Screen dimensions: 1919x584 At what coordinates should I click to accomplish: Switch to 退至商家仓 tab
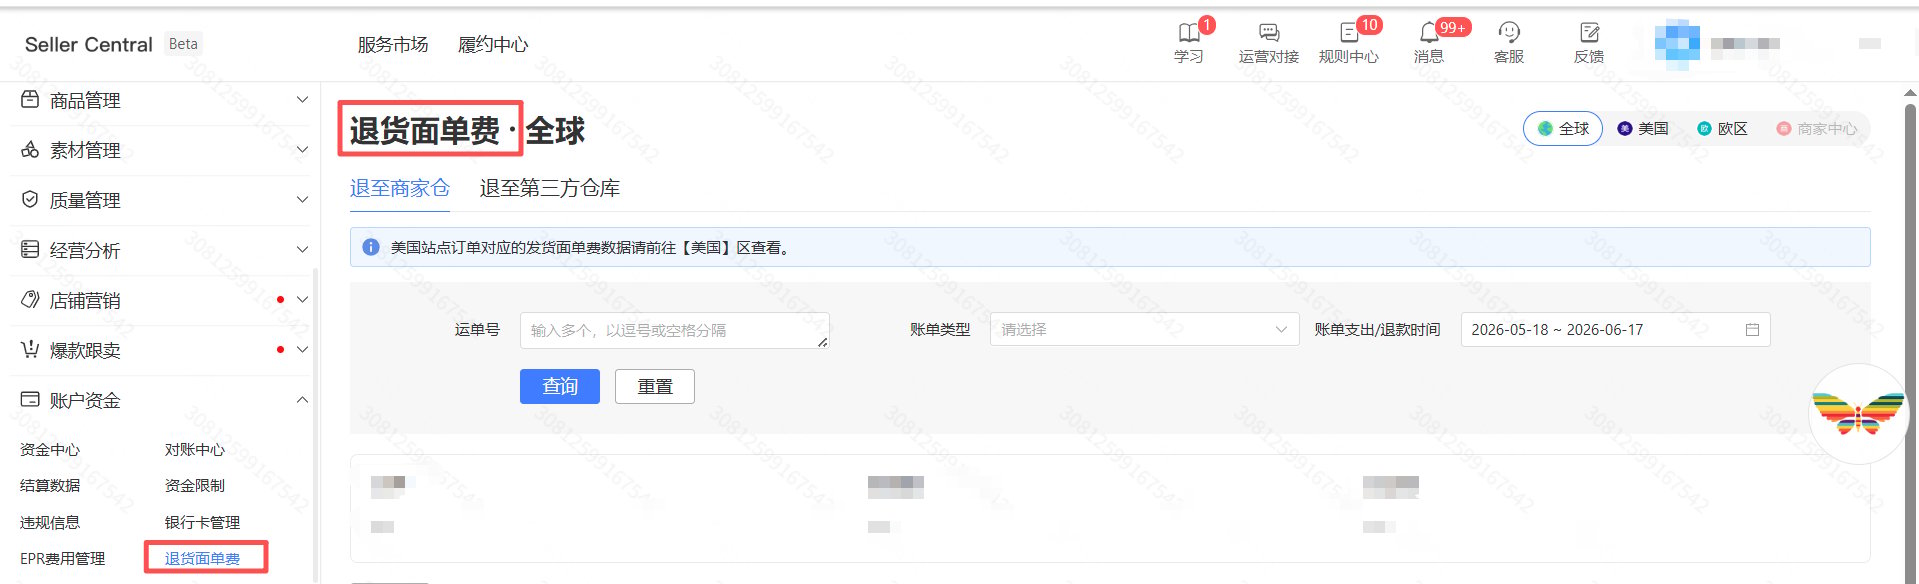coord(400,188)
